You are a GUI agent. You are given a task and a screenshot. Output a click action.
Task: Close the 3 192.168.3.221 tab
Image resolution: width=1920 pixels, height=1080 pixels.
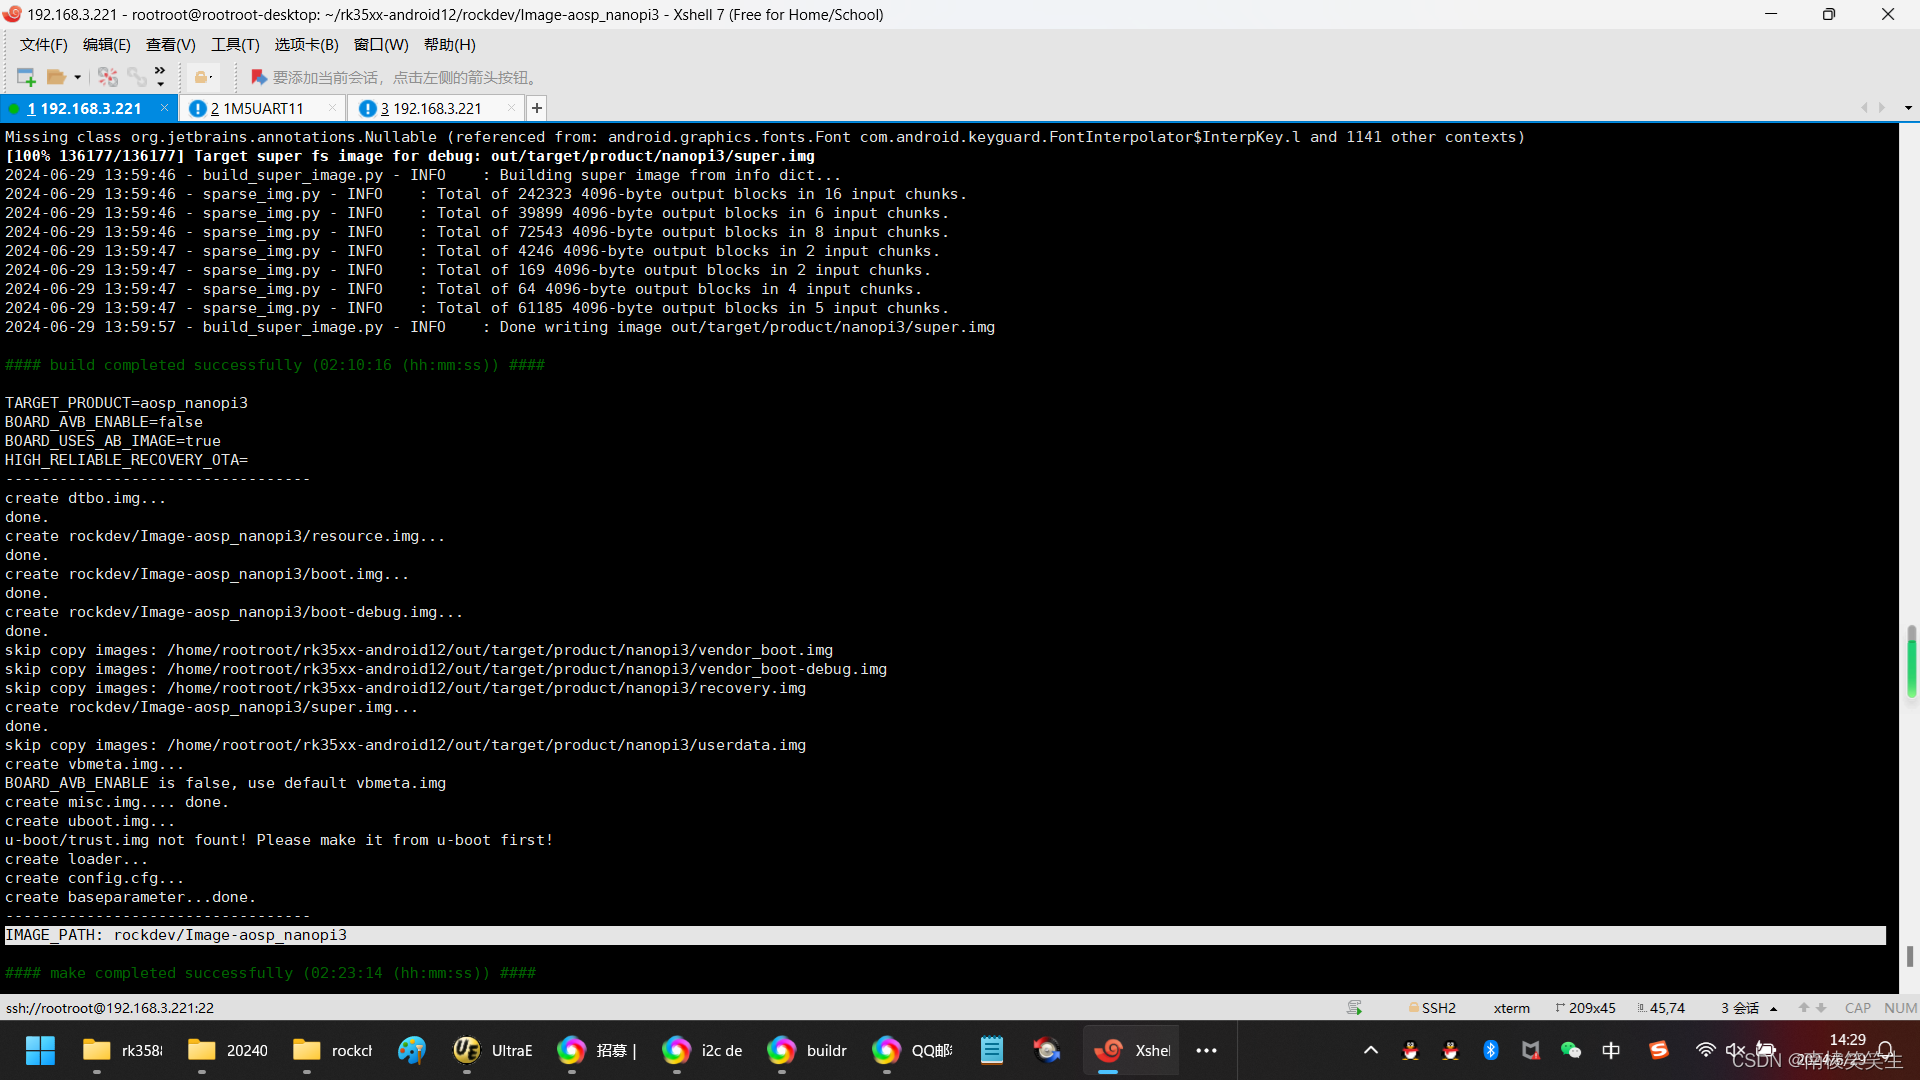(511, 108)
